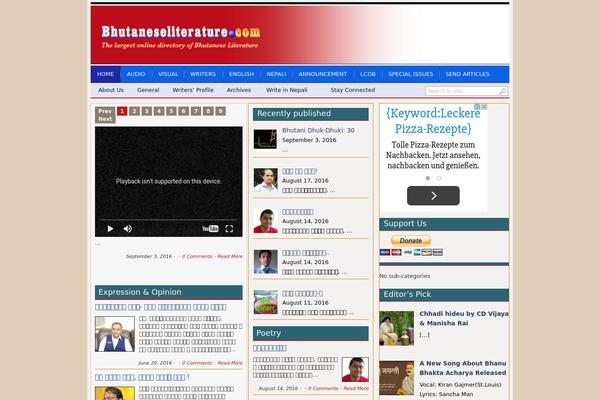Screen dimensions: 600x400
Task: Open the WRITERS menu item
Action: (x=203, y=74)
